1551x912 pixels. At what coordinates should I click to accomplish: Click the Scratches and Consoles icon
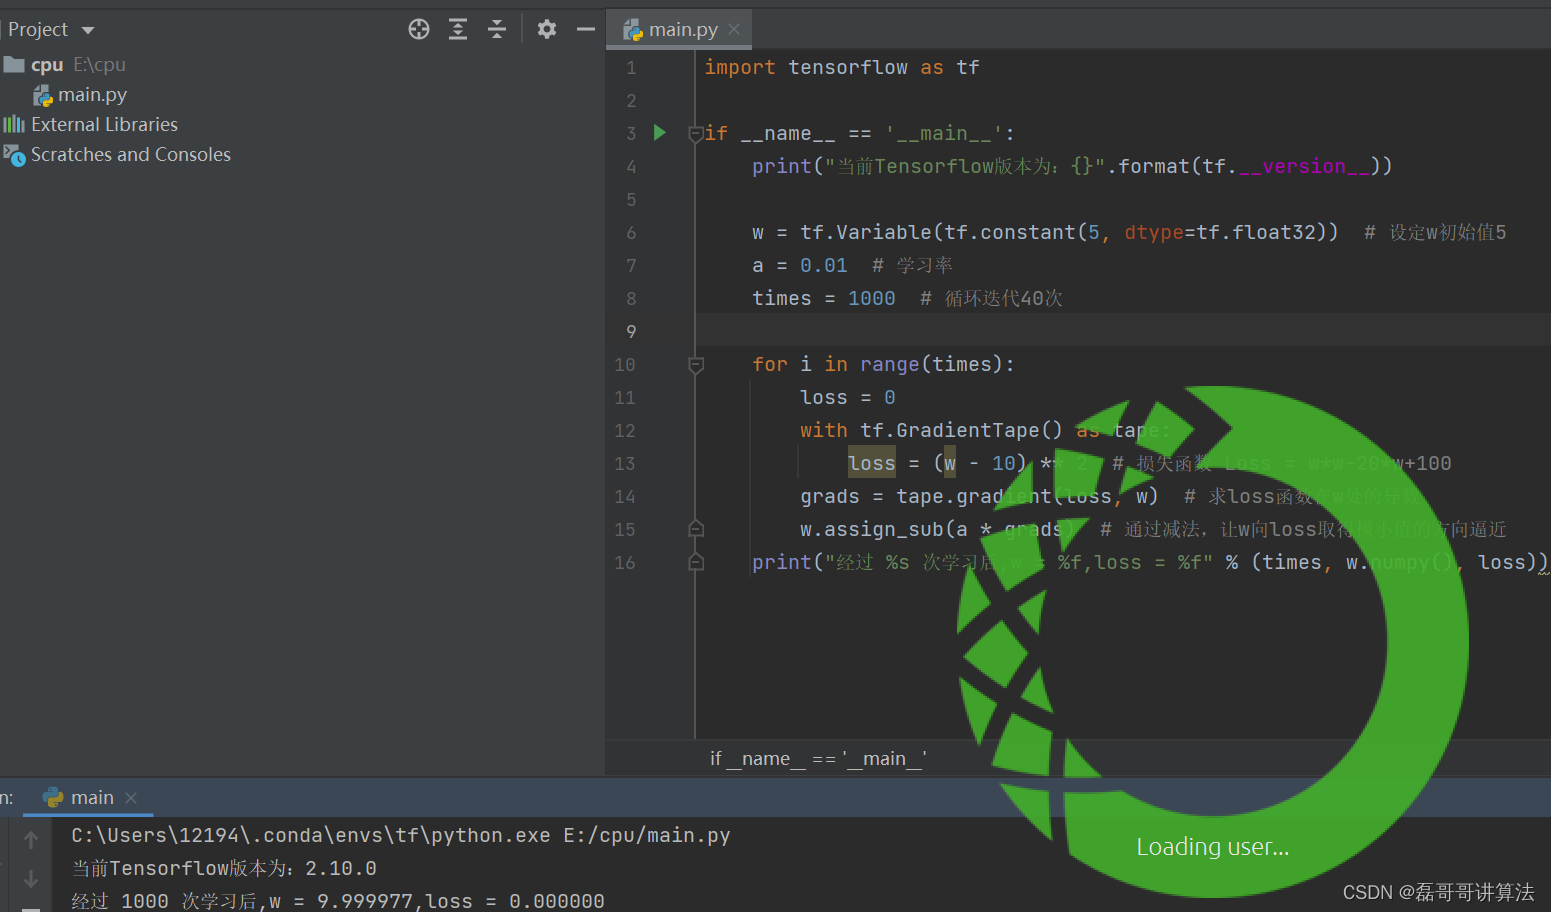click(14, 155)
